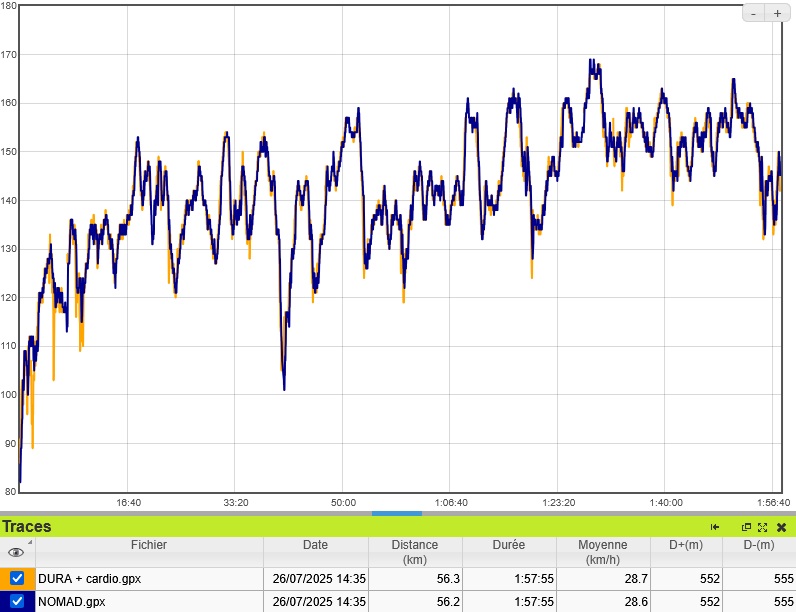This screenshot has width=796, height=612.
Task: Detach the Traces panel into a separate window
Action: tap(746, 527)
